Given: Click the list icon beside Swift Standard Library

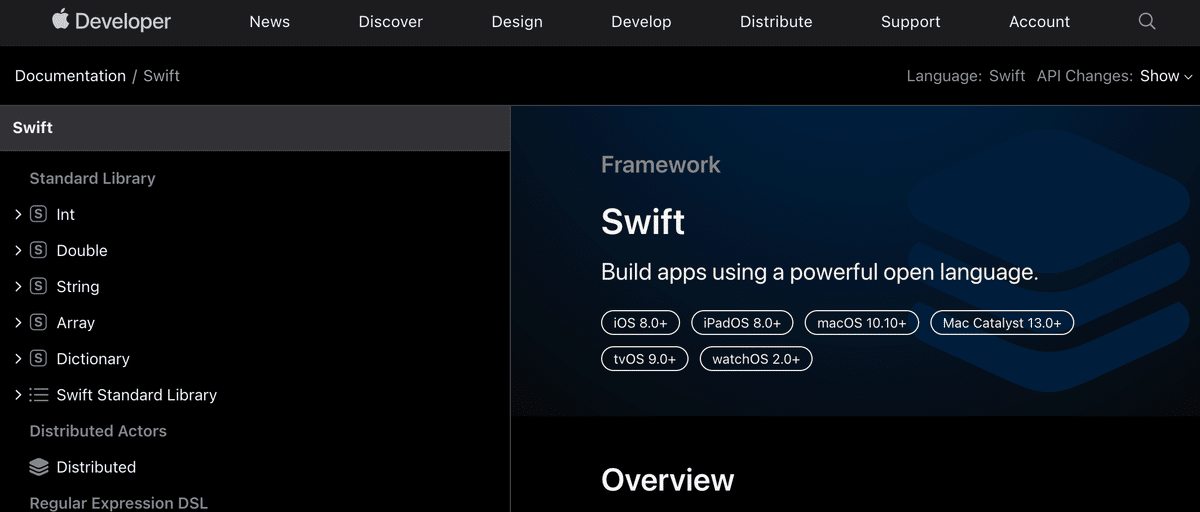Looking at the screenshot, I should (x=39, y=395).
